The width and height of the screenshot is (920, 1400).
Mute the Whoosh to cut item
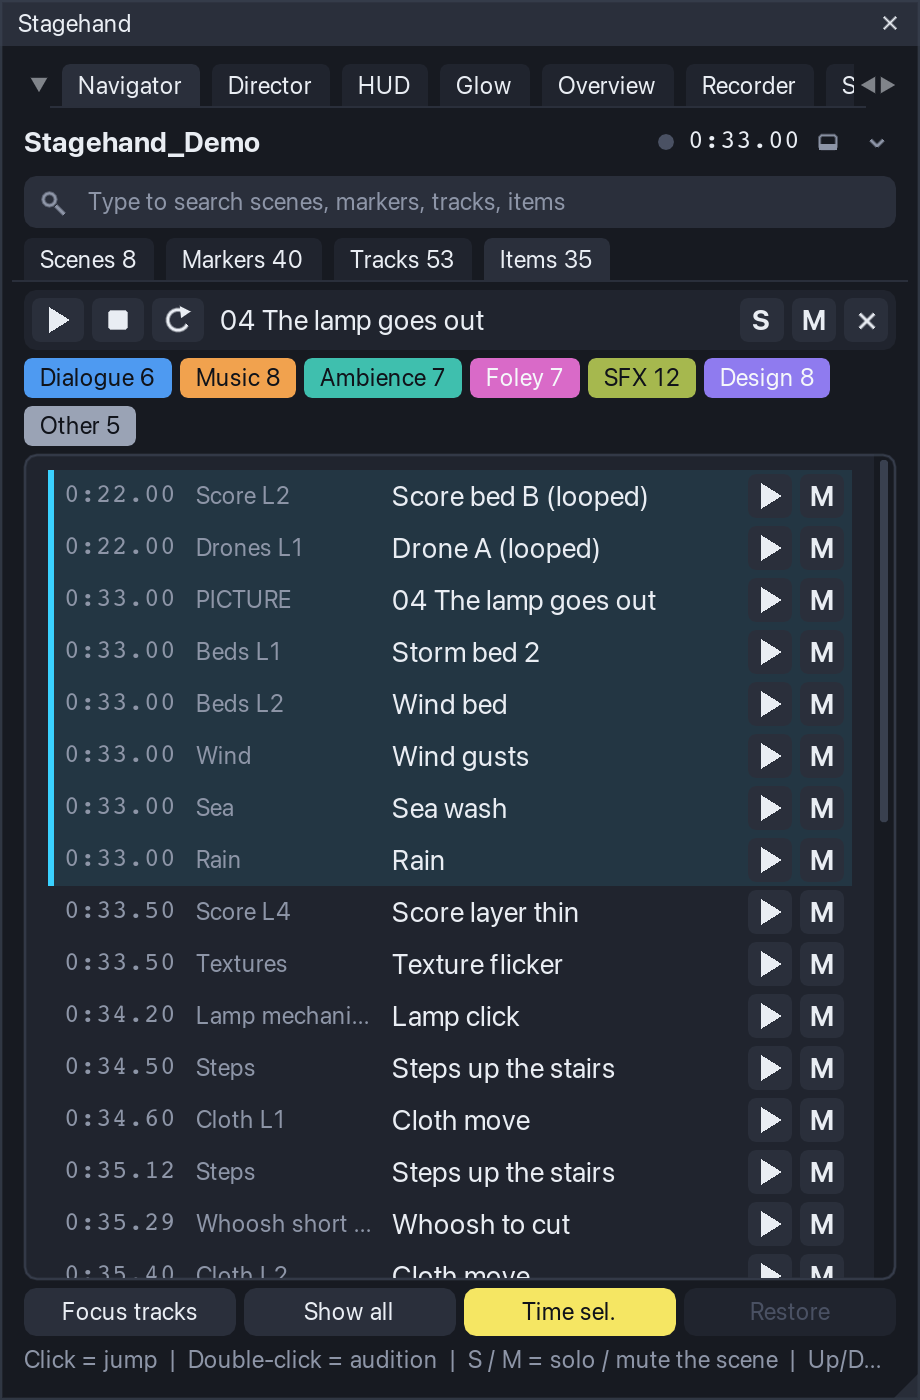coord(822,1224)
